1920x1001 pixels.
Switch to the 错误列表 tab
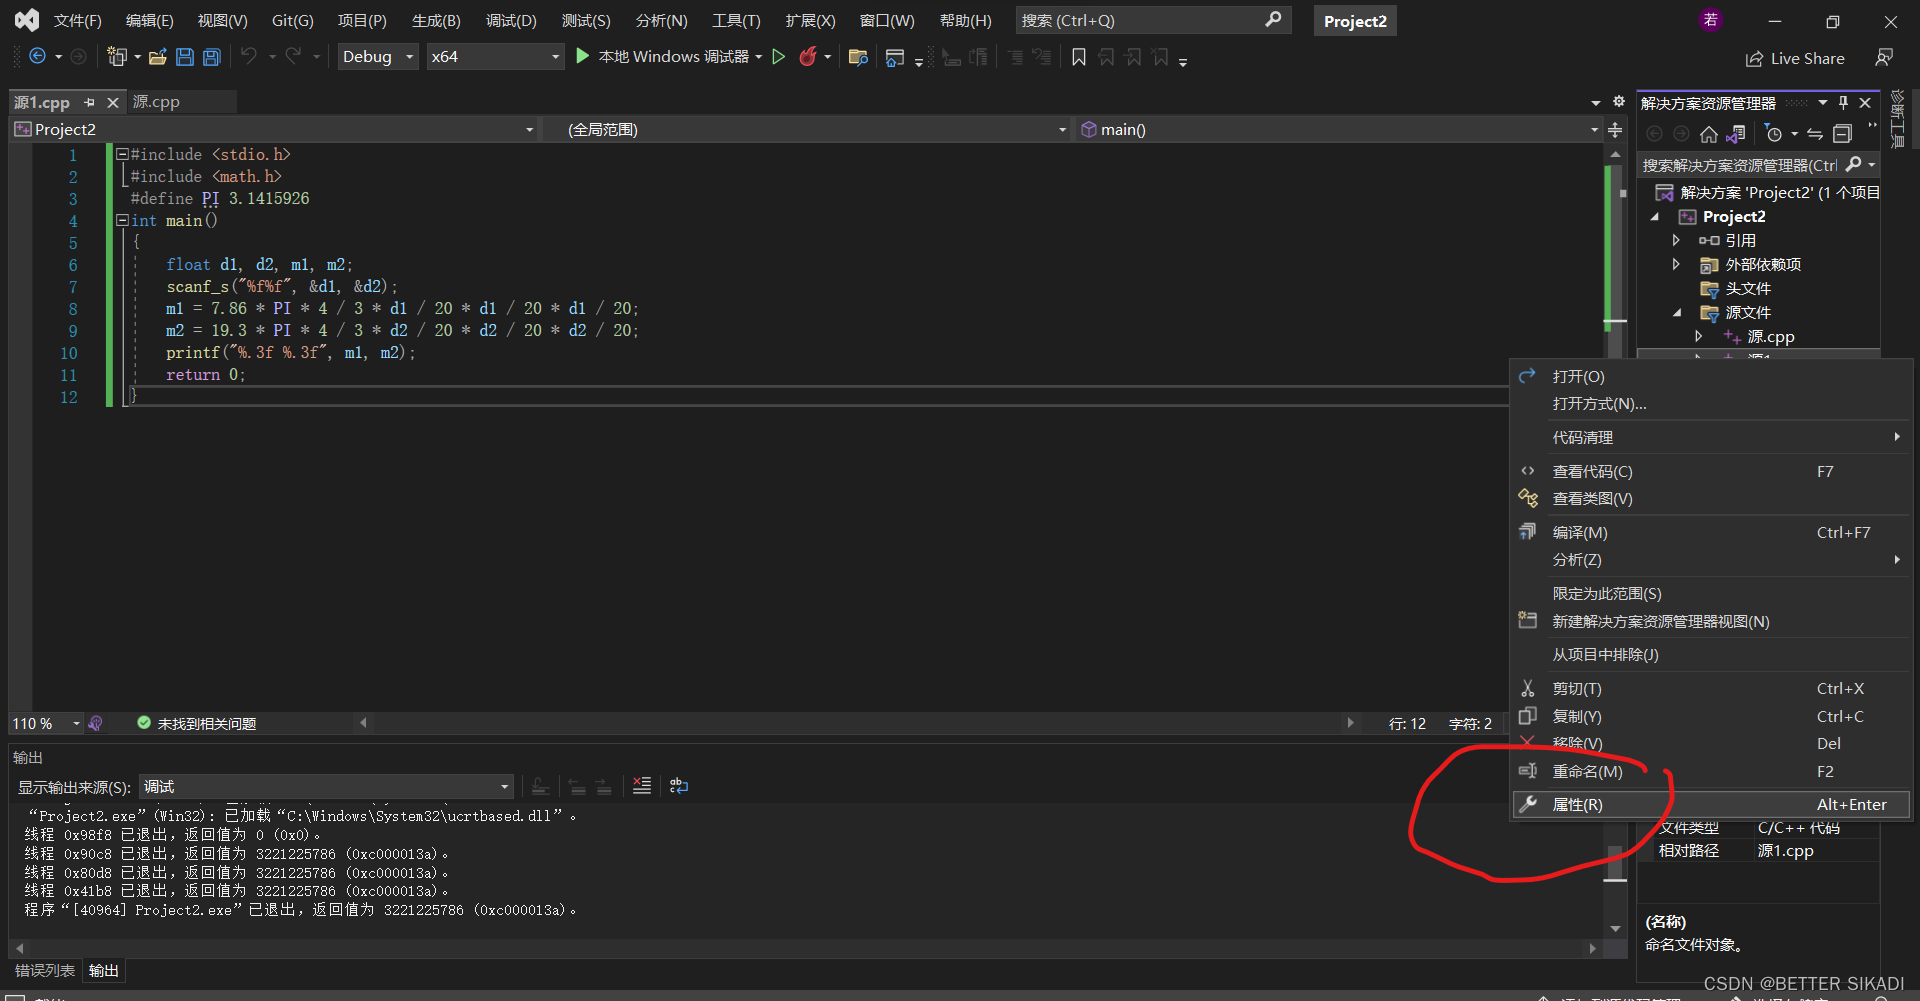click(x=45, y=970)
